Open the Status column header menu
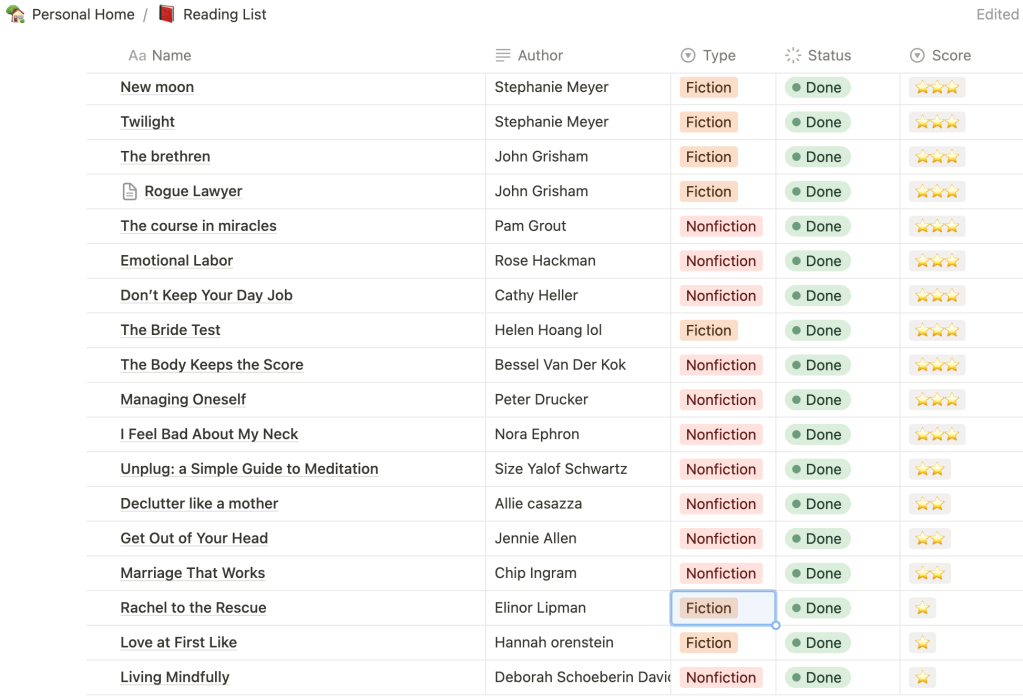Image resolution: width=1023 pixels, height=700 pixels. 829,56
